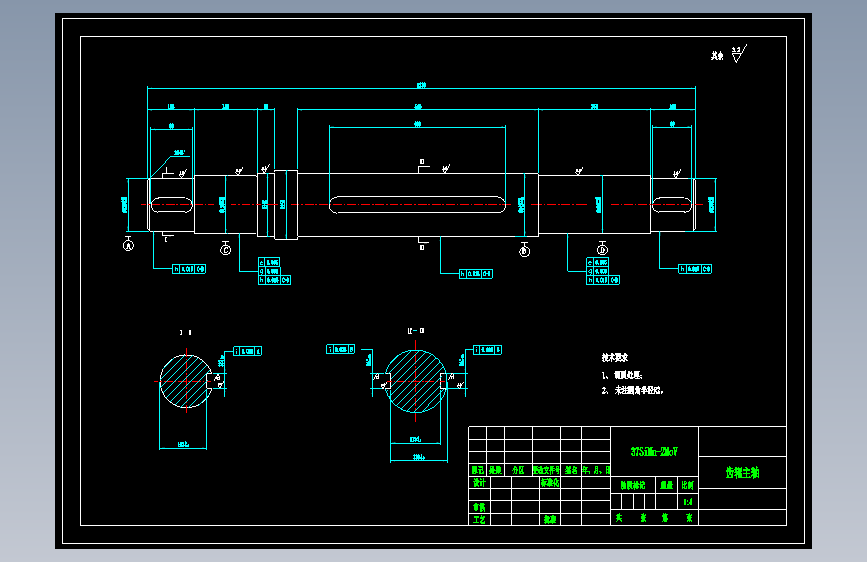Select technical requirement line 1
The width and height of the screenshot is (867, 562).
622,375
